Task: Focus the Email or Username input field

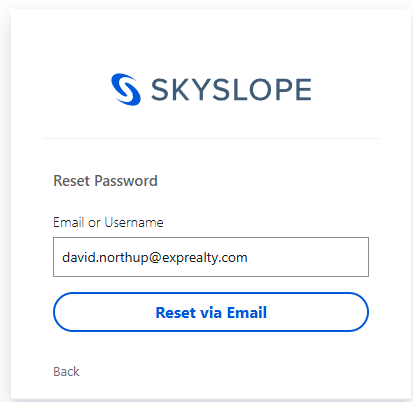Action: pyautogui.click(x=211, y=257)
